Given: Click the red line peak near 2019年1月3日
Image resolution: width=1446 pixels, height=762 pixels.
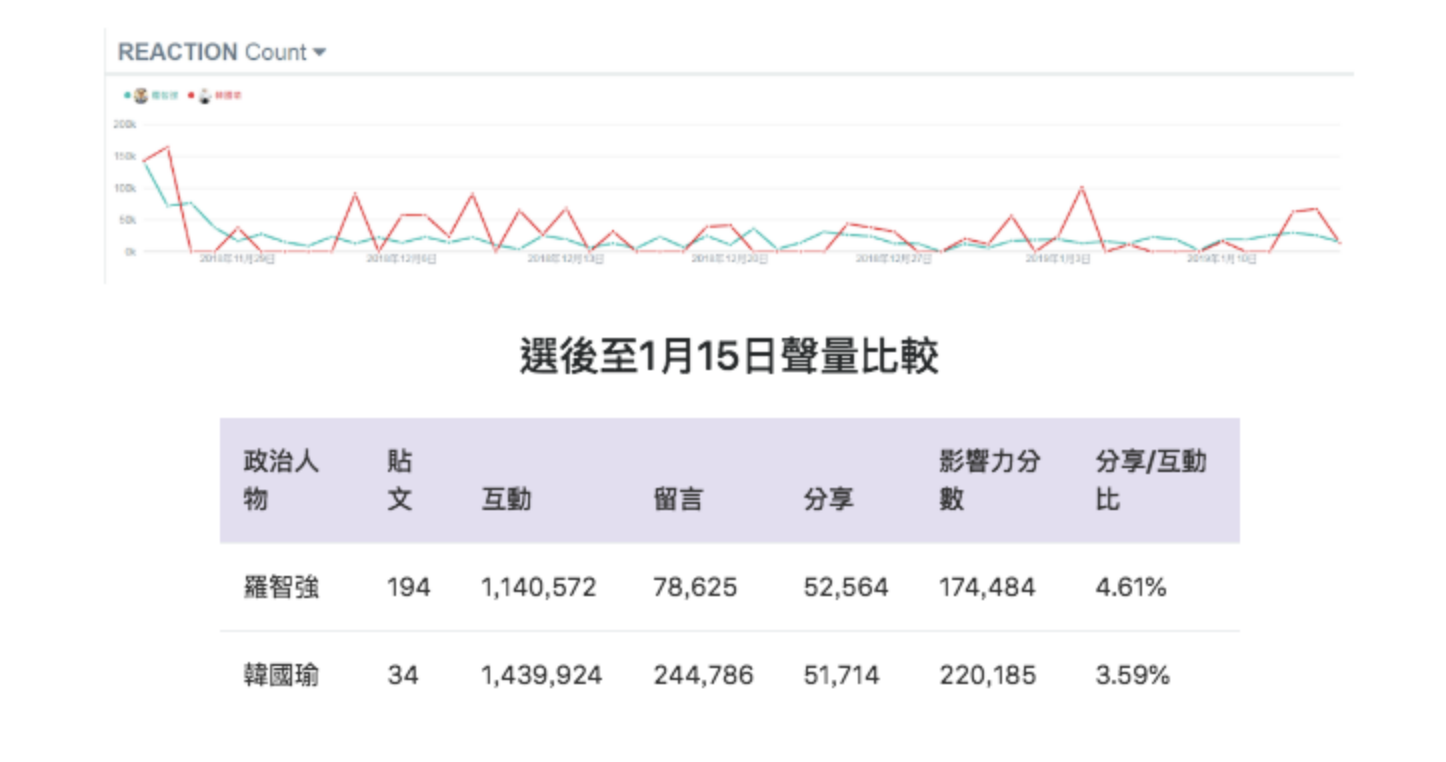Looking at the screenshot, I should [1081, 187].
